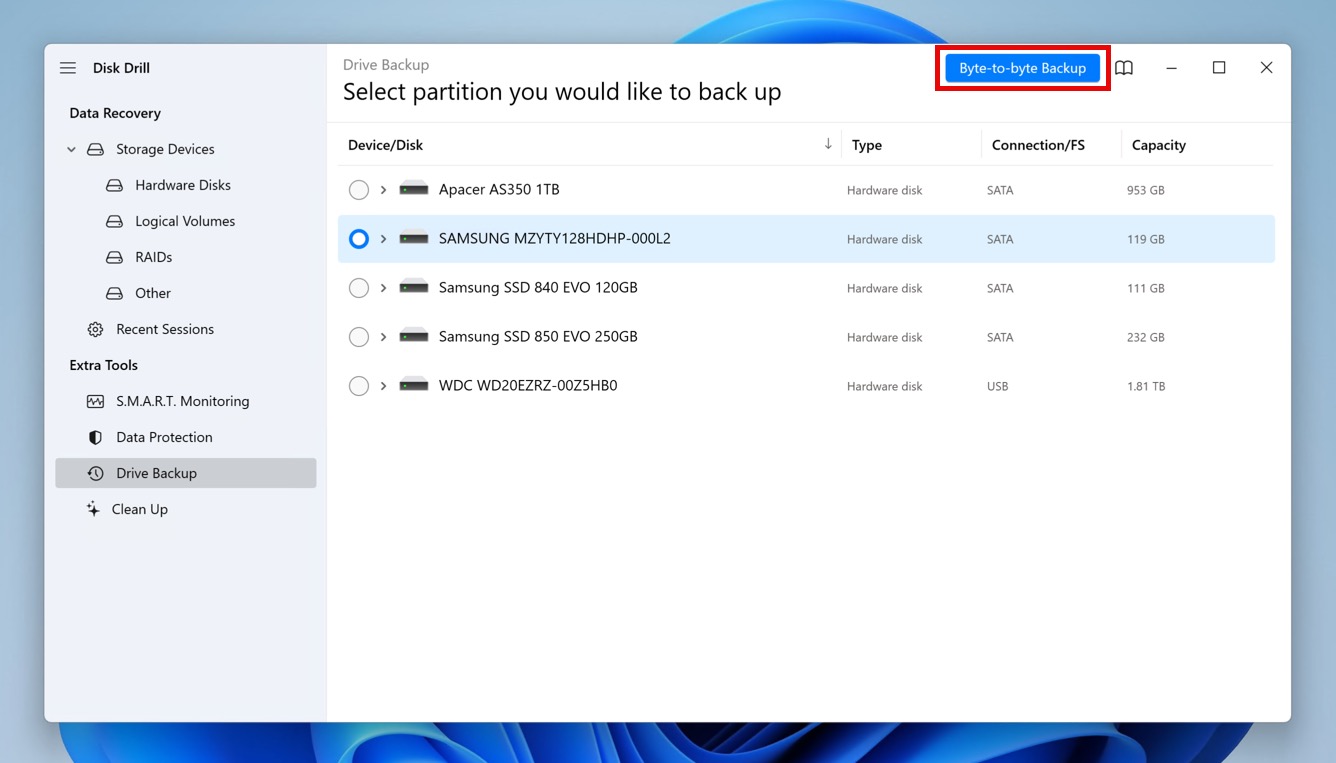Click the 953 GB capacity cell

pyautogui.click(x=1146, y=190)
